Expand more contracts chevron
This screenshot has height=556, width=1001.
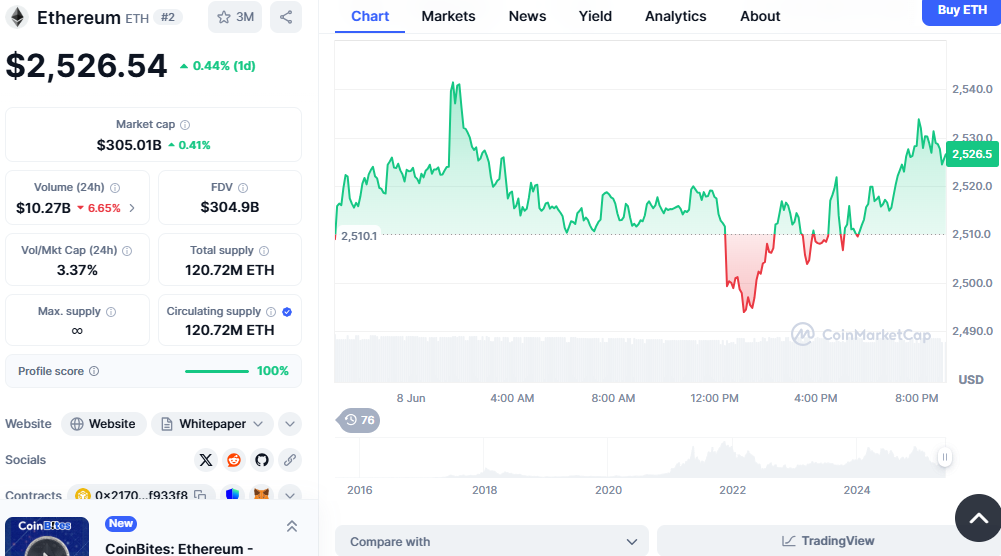point(290,495)
